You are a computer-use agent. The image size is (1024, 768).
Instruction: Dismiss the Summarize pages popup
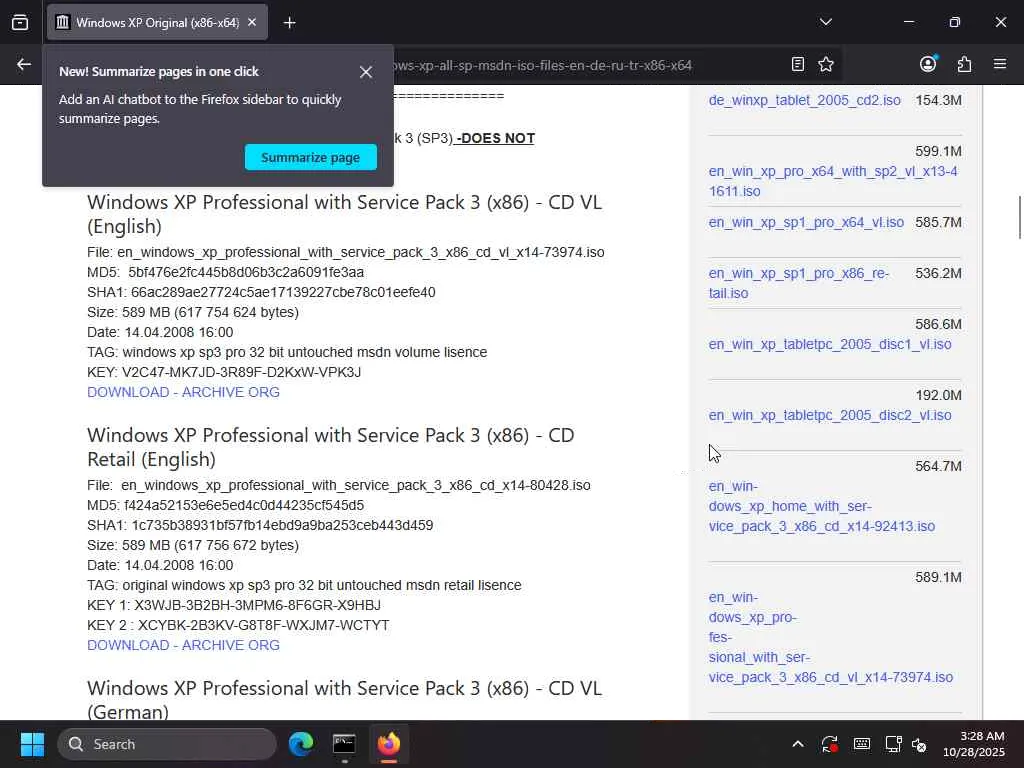click(366, 72)
